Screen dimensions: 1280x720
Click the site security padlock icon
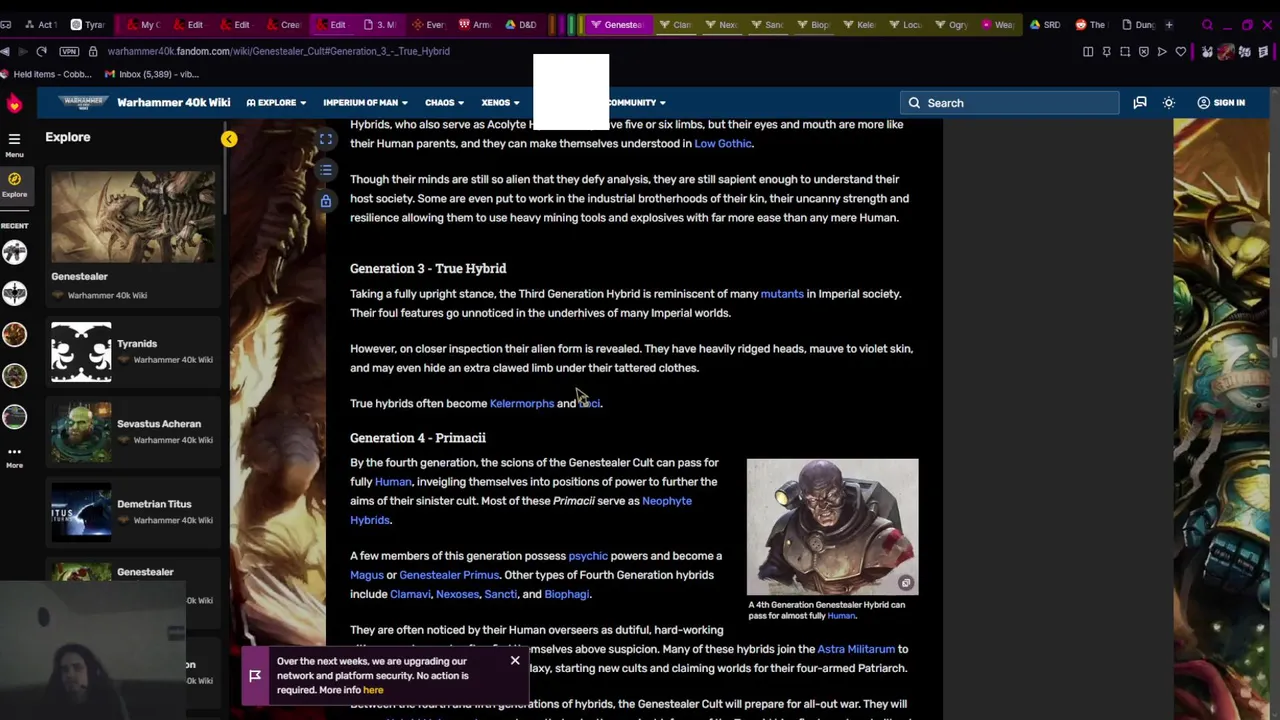click(93, 51)
